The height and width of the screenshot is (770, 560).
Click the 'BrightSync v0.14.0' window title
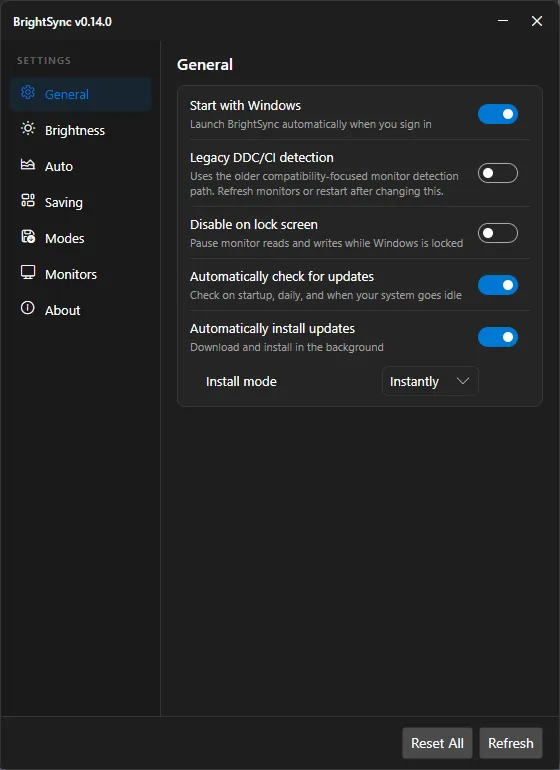coord(62,22)
